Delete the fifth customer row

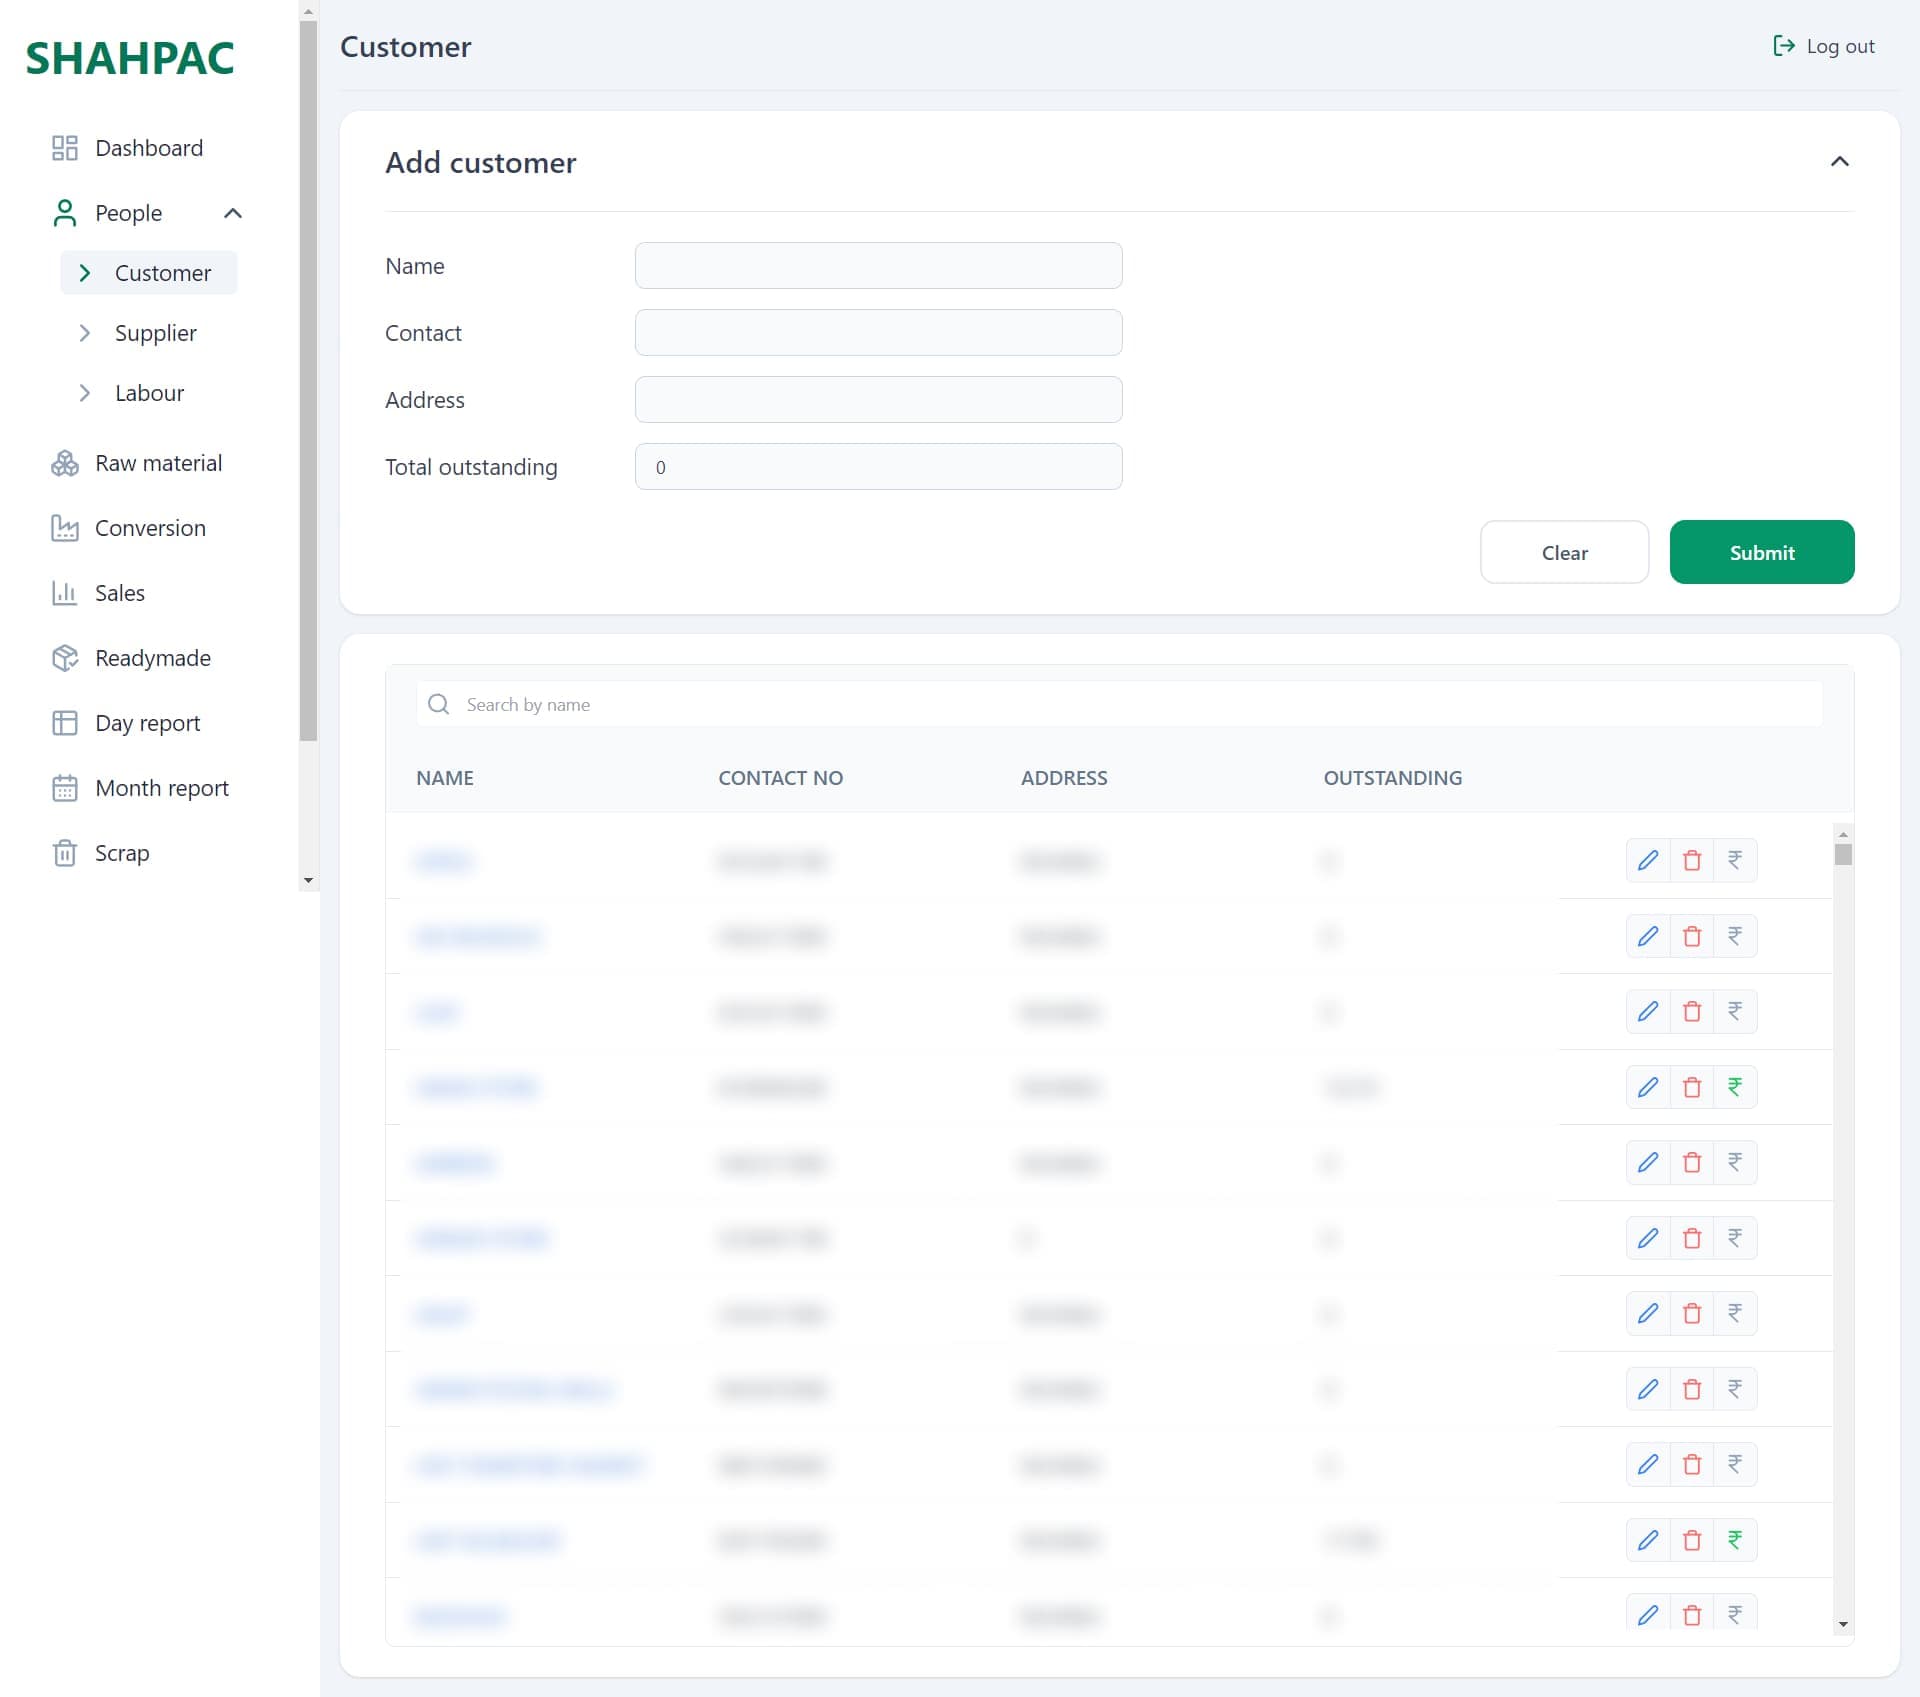[x=1692, y=1162]
